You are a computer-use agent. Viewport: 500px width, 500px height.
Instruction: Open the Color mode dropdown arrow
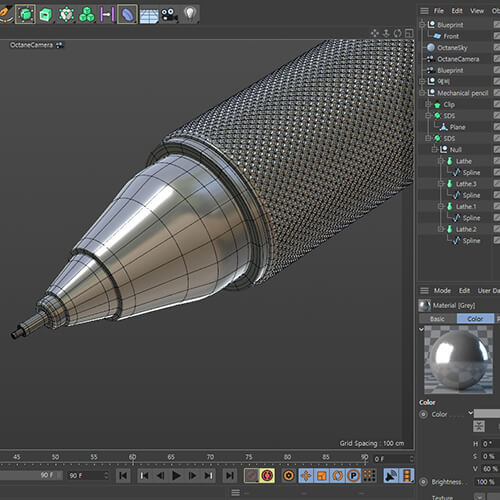(x=470, y=413)
